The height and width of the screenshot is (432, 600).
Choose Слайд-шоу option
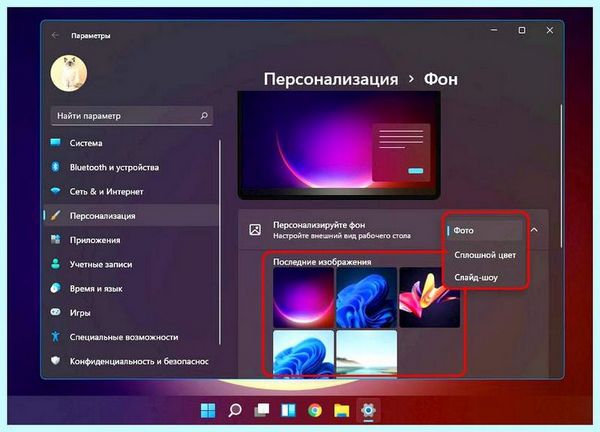476,277
